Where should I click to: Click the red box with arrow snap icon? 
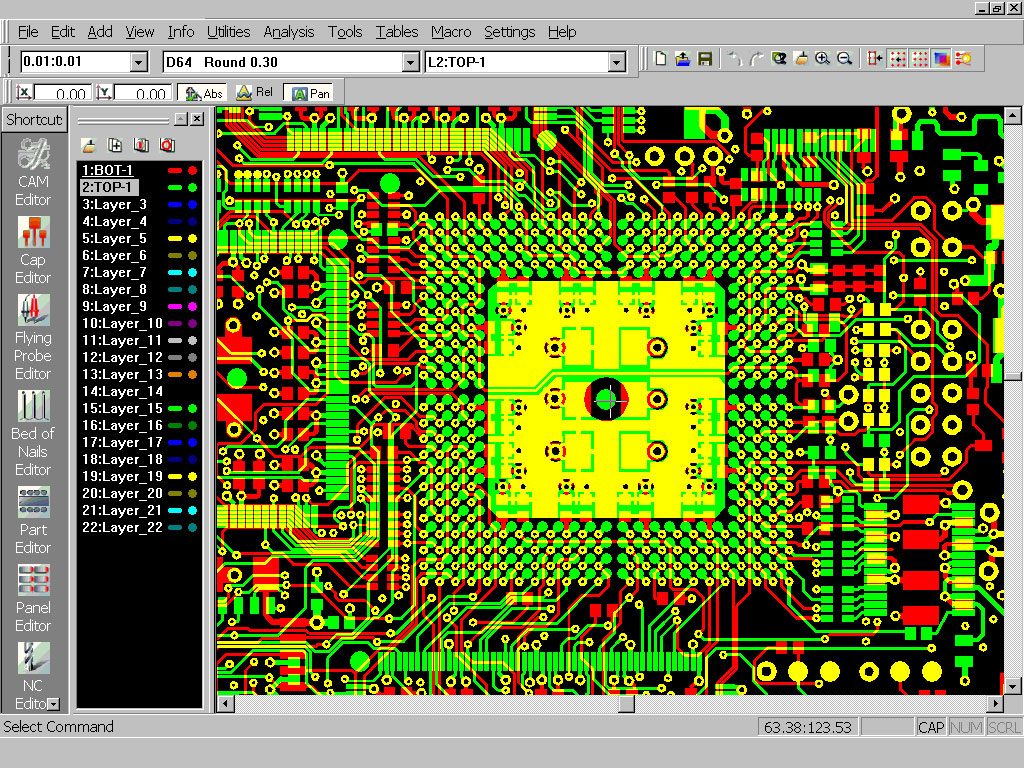point(875,59)
